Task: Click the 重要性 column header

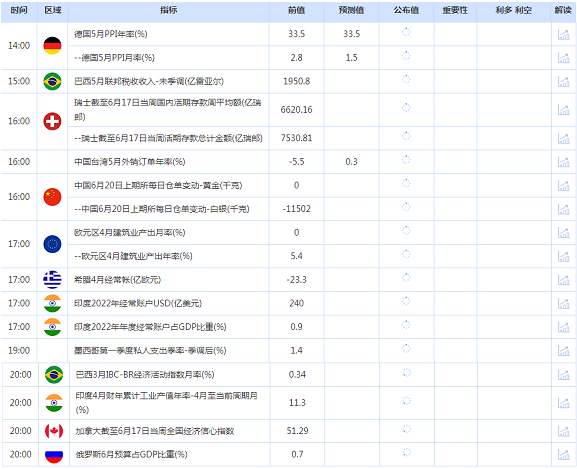Action: click(455, 10)
